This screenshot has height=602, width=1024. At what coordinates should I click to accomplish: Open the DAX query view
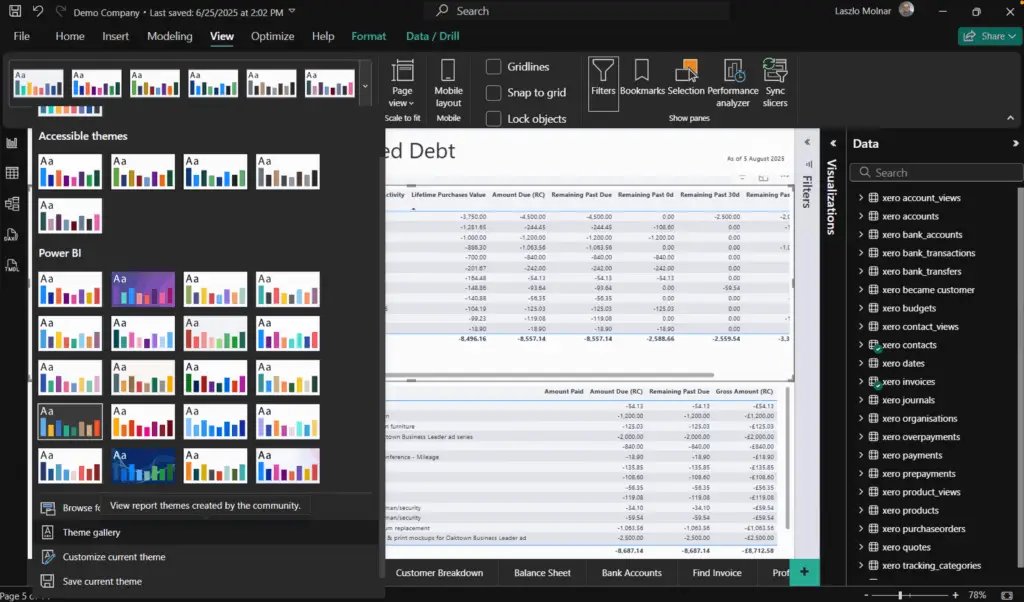[12, 233]
